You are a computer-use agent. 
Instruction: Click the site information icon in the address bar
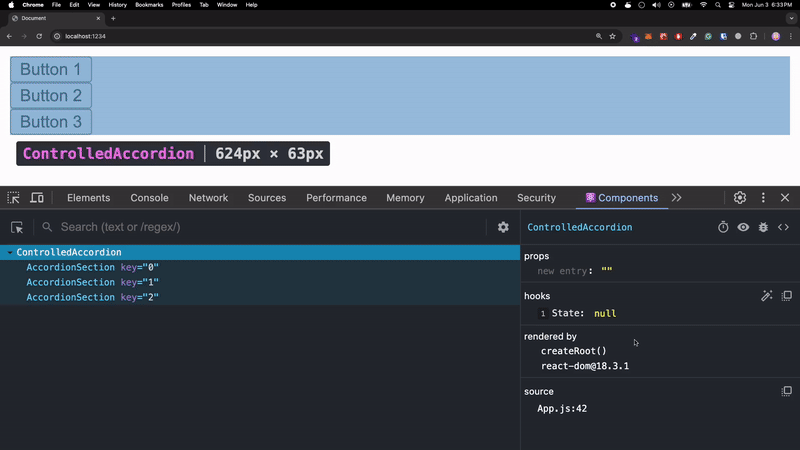coord(57,36)
